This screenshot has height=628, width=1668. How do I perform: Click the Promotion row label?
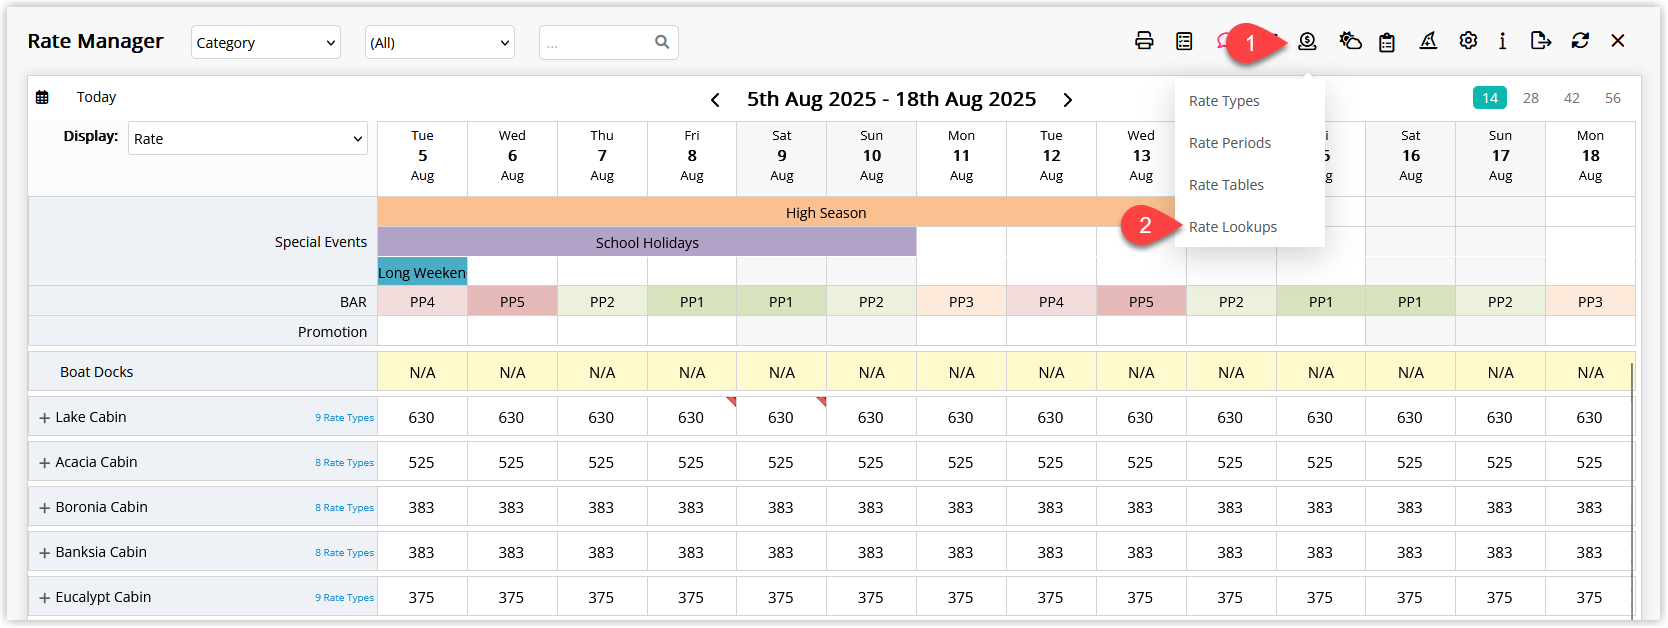coord(332,332)
